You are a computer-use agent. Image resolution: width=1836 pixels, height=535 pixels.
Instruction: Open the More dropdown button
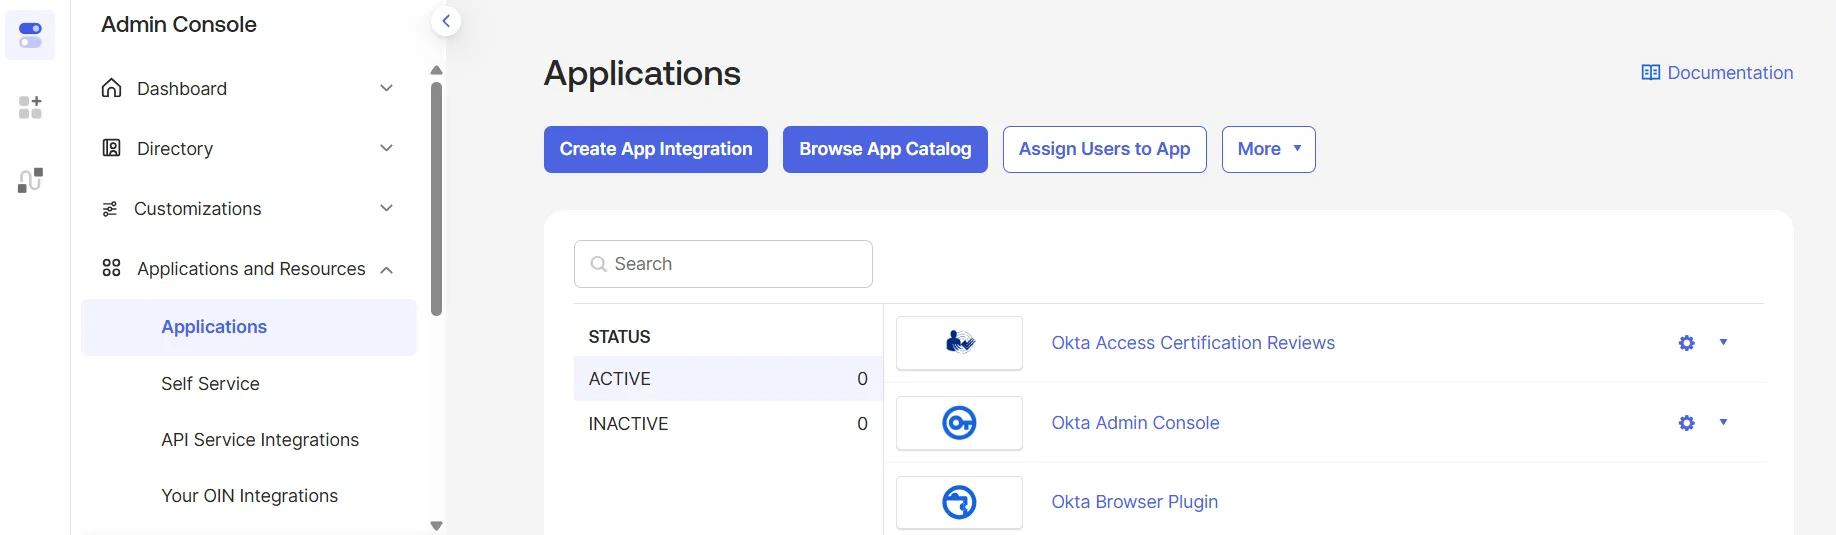(1269, 149)
